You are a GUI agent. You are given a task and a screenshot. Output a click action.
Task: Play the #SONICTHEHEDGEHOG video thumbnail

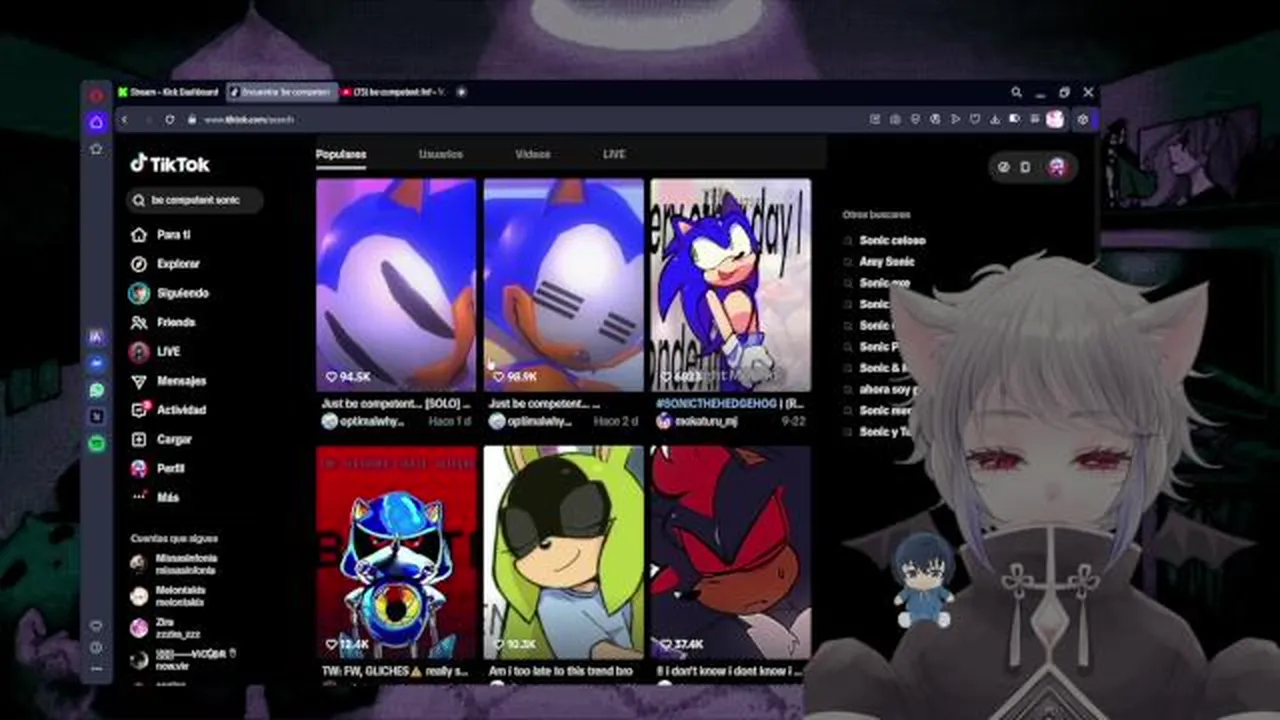point(731,285)
